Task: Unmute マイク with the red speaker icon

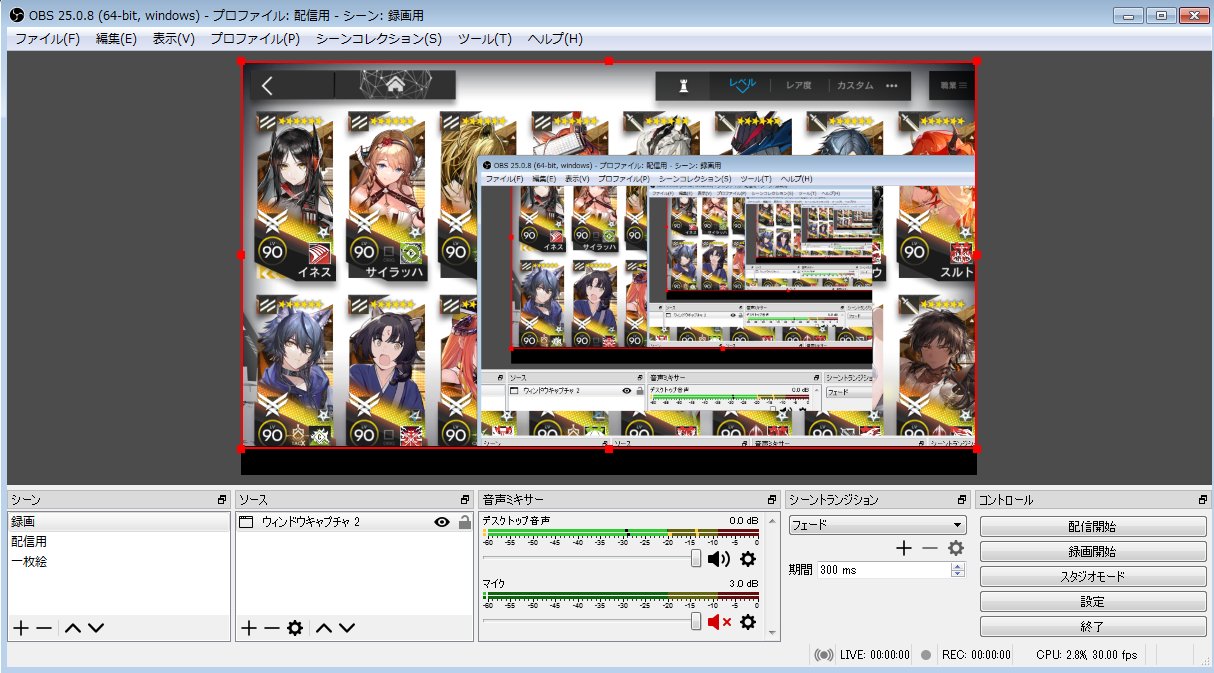Action: 719,622
